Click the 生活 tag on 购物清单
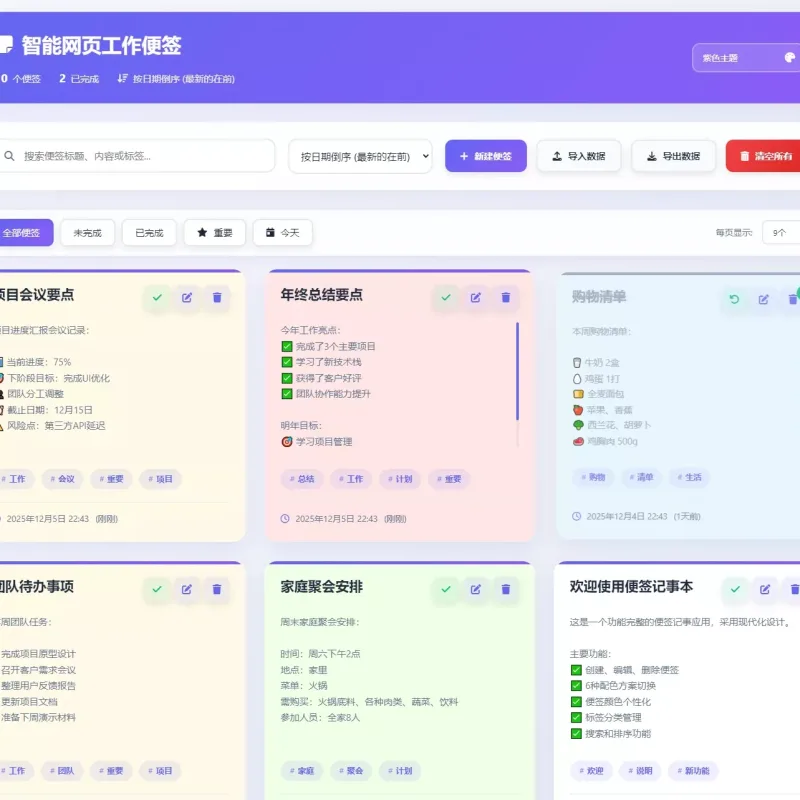The height and width of the screenshot is (800, 800). point(689,477)
